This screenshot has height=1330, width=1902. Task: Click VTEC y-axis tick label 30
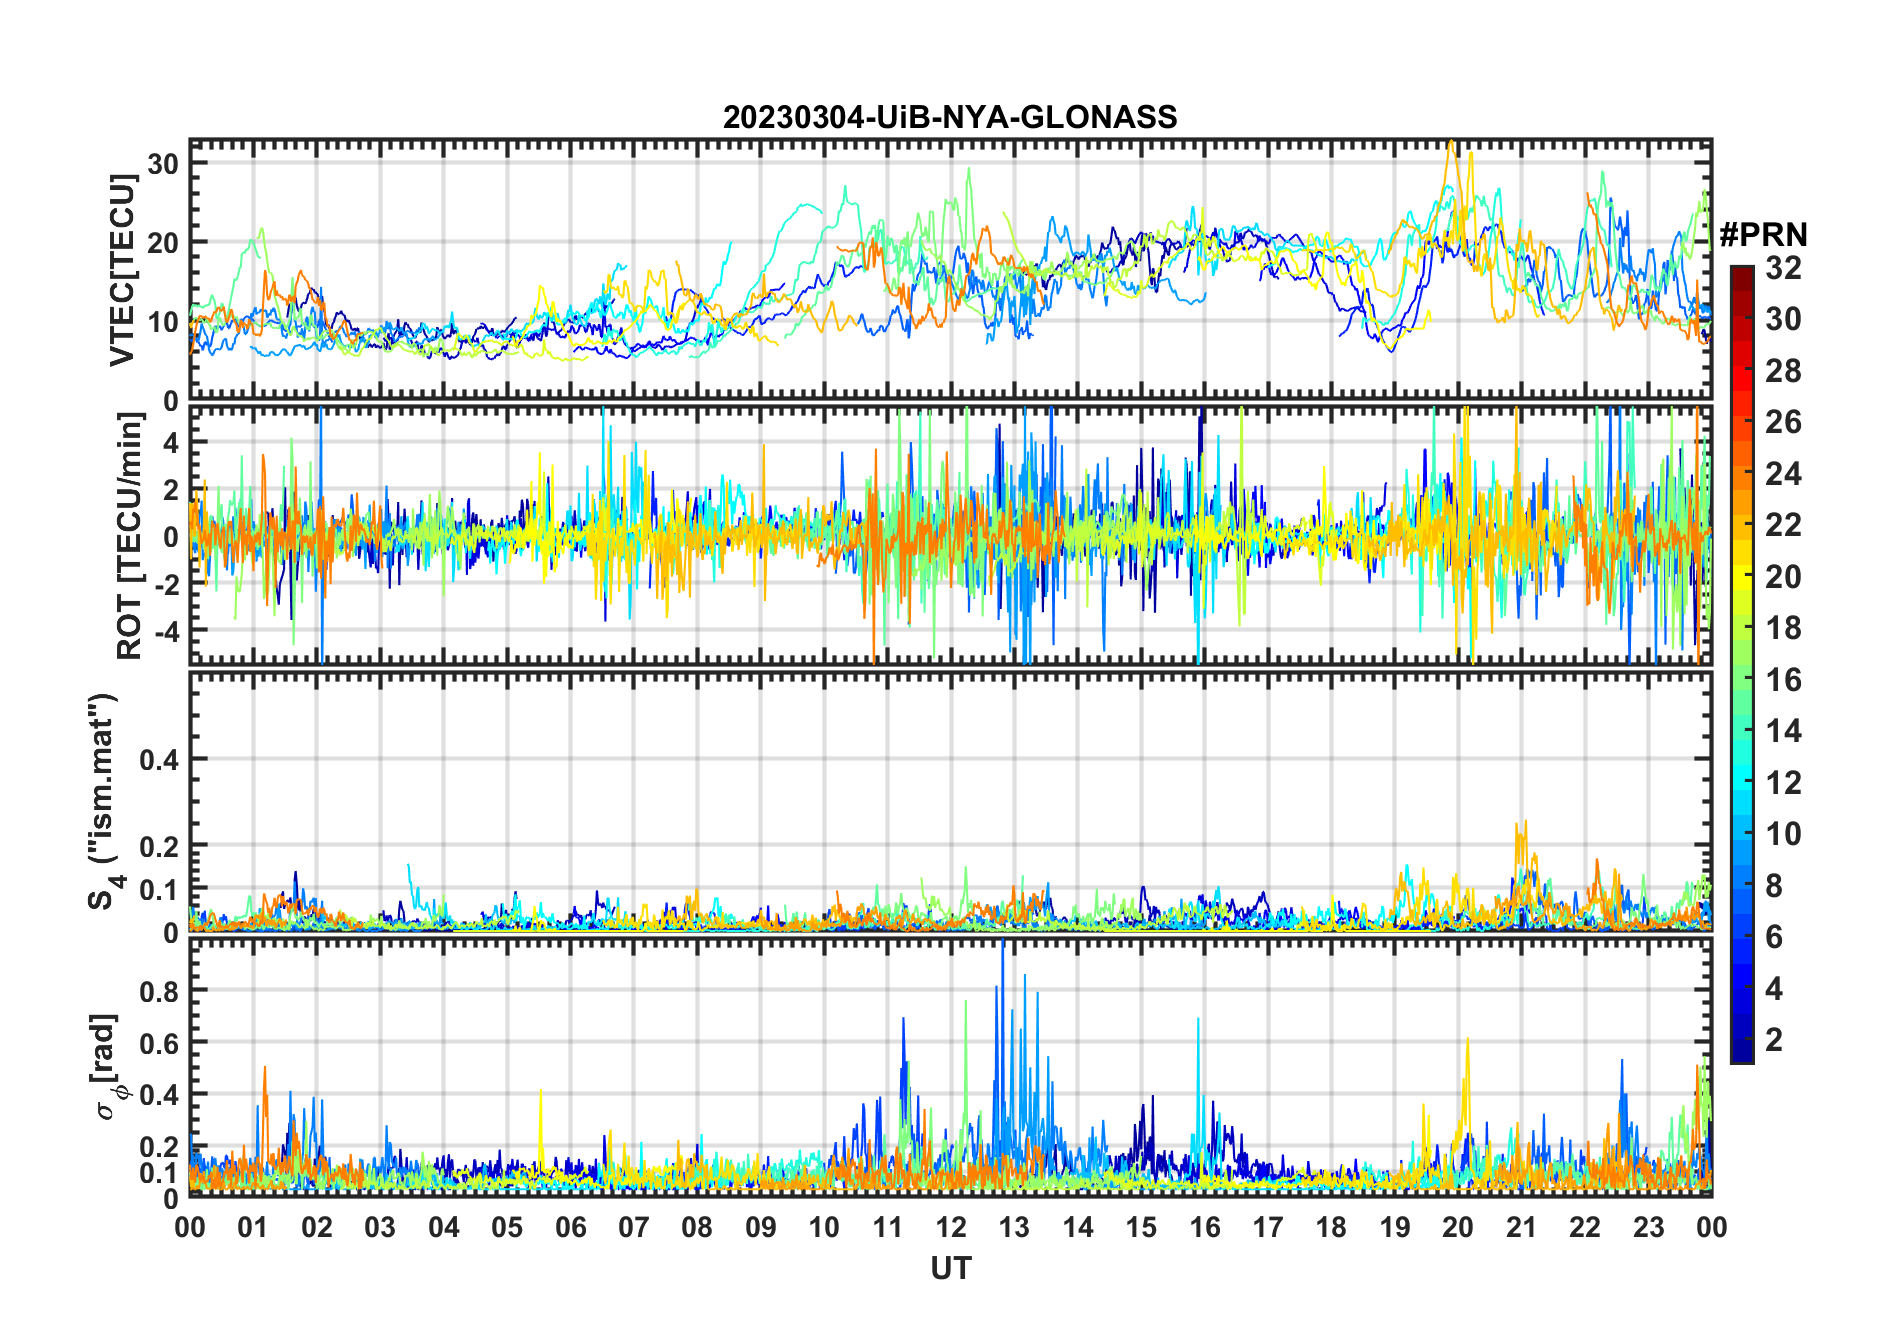[163, 164]
